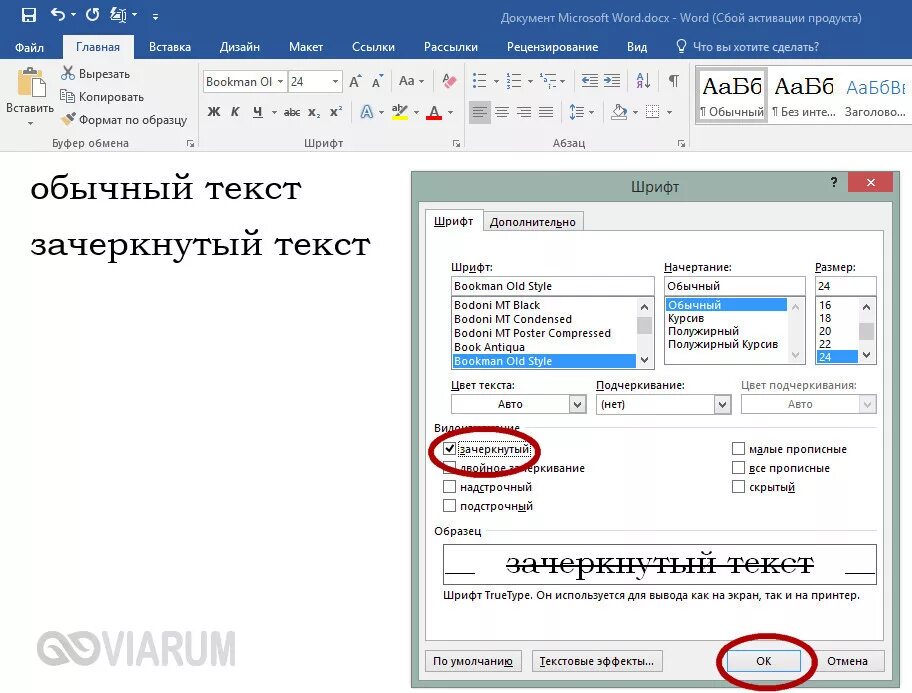Enable двойное зачеркивание checkbox
Screen dimensions: 912x693
tap(449, 468)
